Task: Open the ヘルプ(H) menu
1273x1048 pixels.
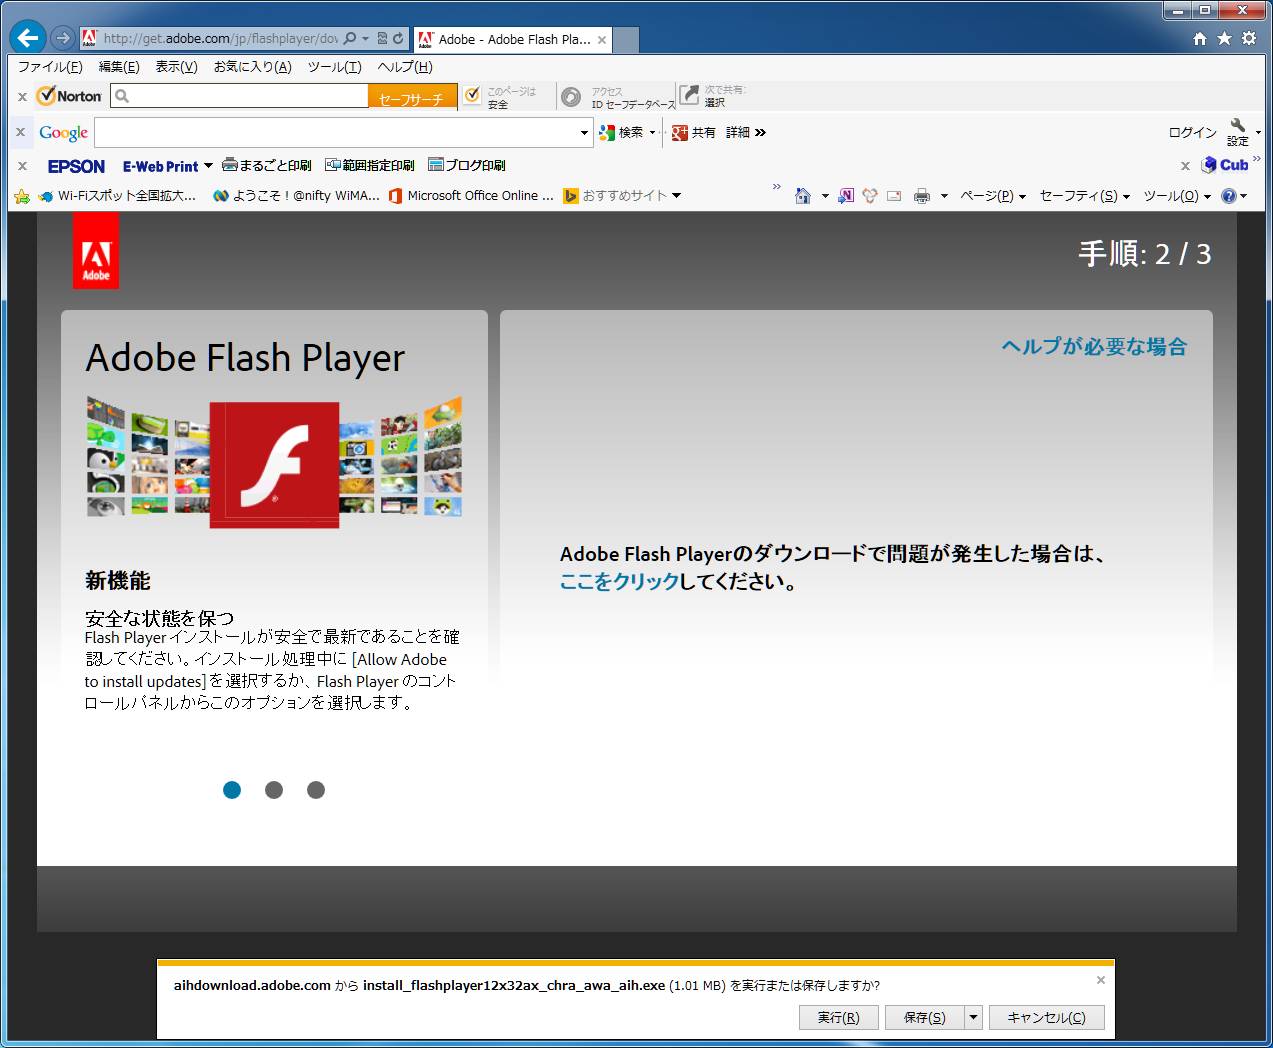Action: pyautogui.click(x=405, y=67)
